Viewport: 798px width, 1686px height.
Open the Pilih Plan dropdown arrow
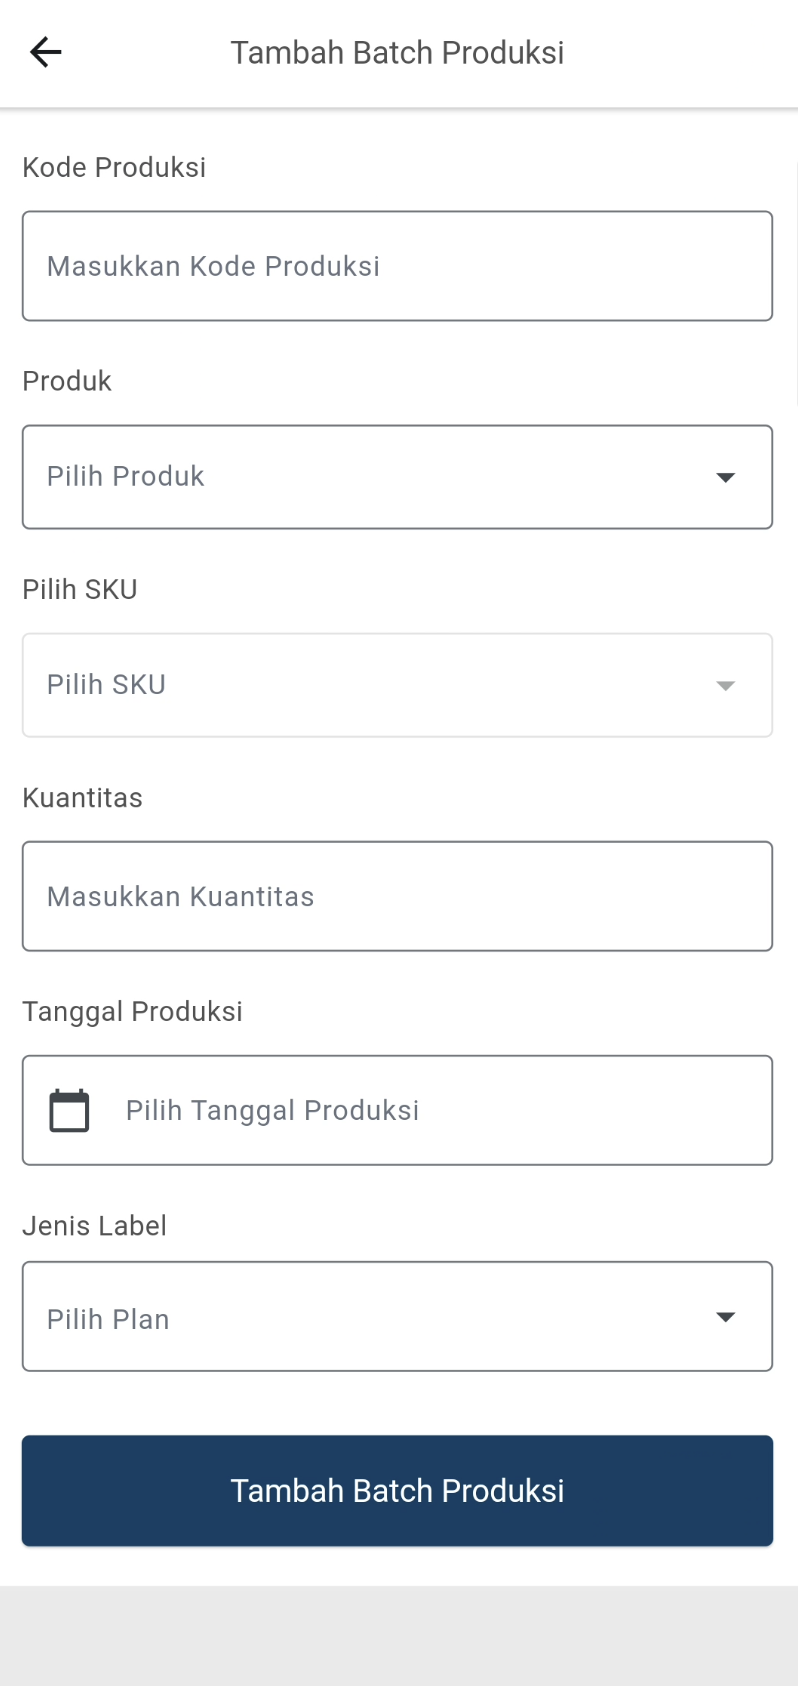(726, 1317)
